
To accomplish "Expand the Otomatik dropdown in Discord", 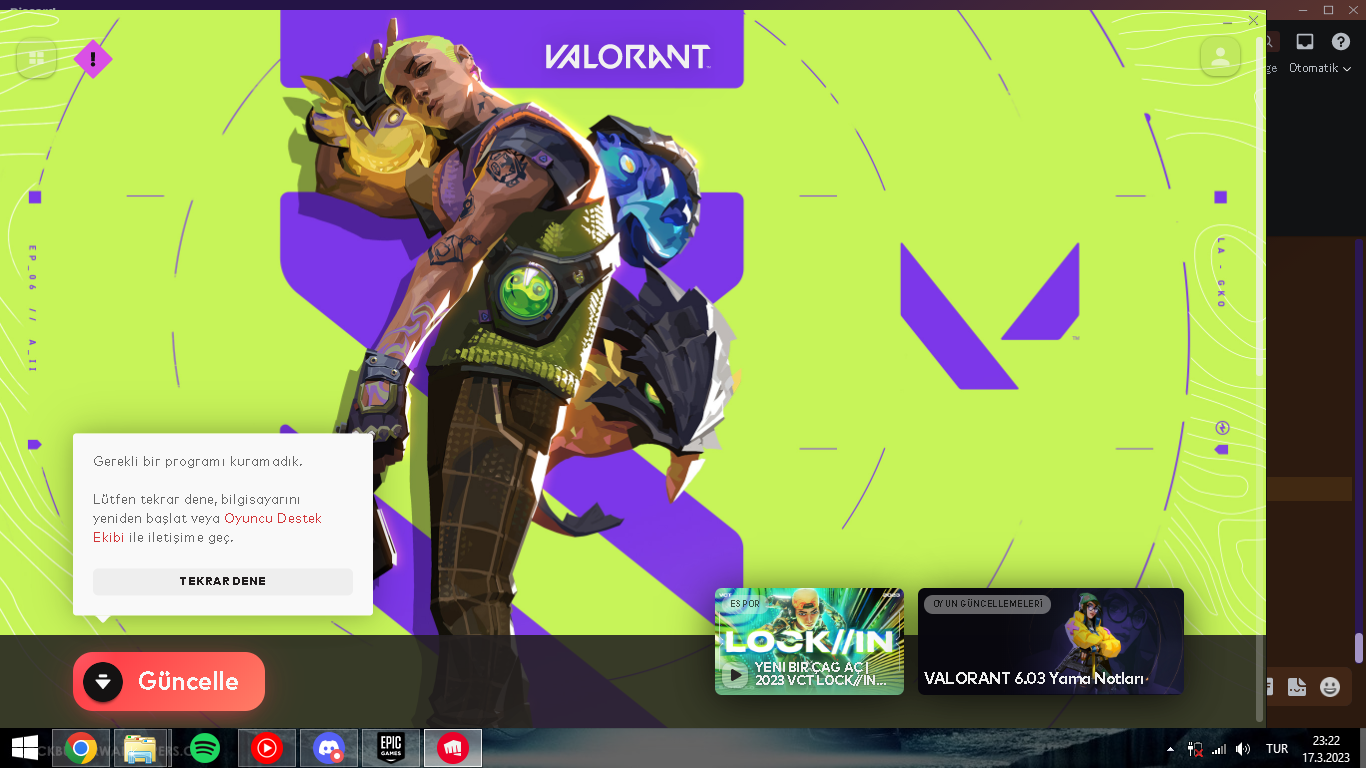I will coord(1320,68).
